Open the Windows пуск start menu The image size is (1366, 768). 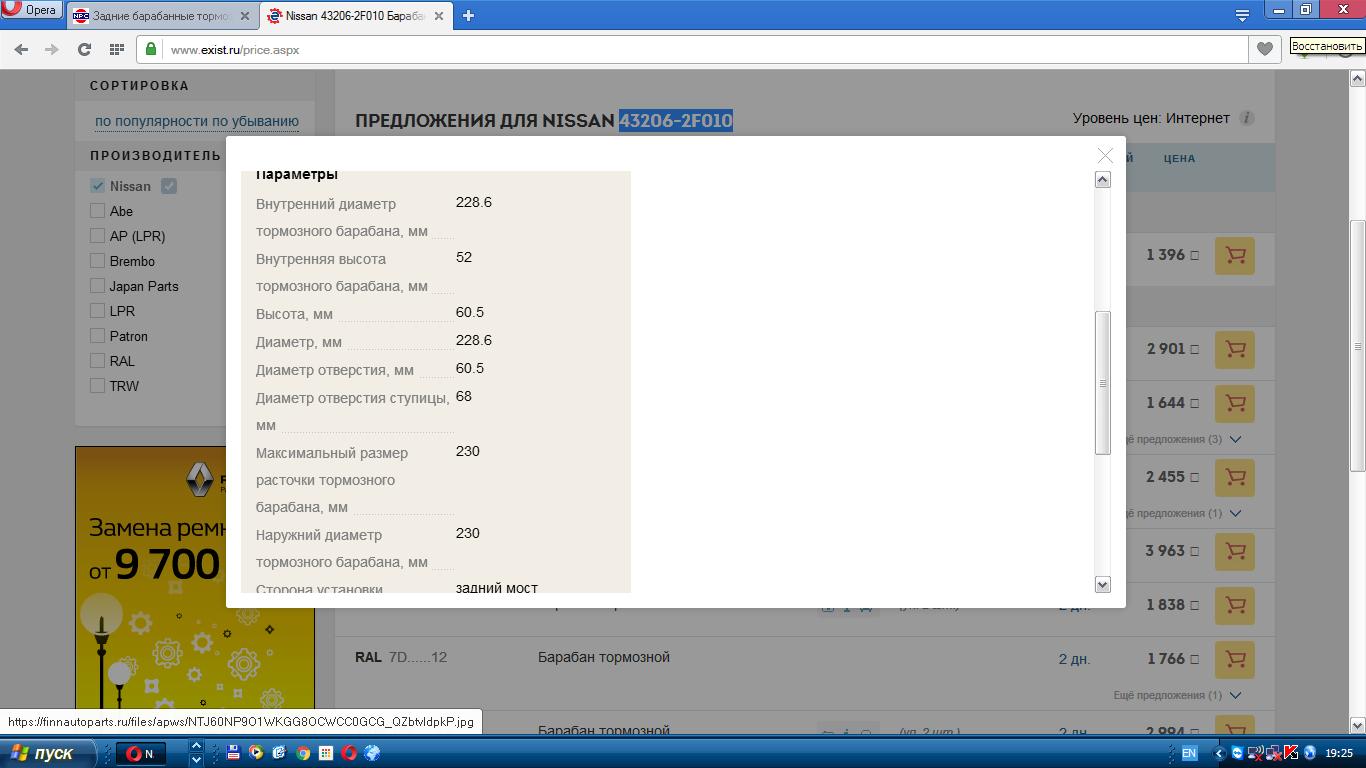pyautogui.click(x=48, y=753)
